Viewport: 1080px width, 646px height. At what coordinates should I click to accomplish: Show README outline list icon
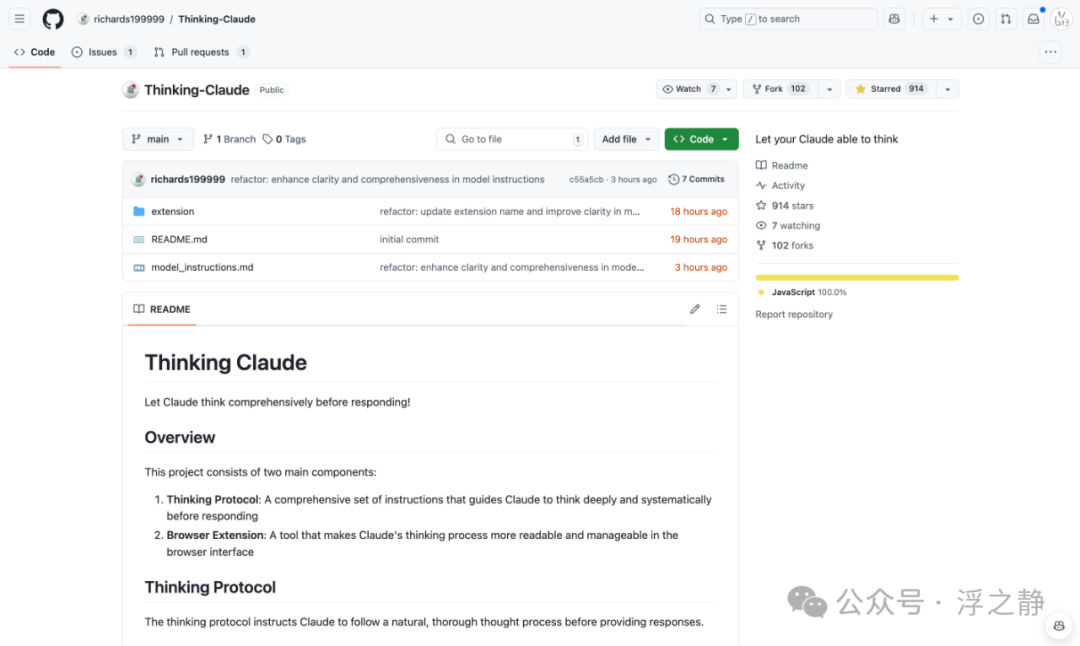click(x=721, y=309)
